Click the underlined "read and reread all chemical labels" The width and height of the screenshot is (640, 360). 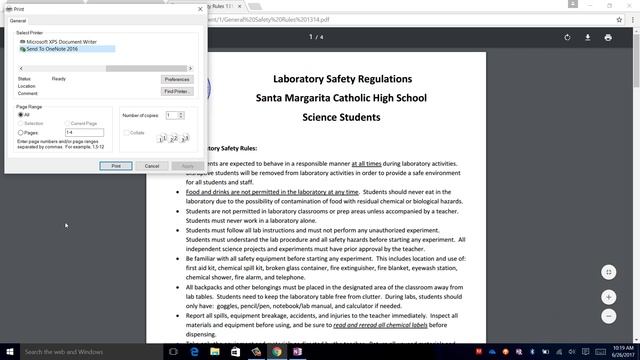380,325
